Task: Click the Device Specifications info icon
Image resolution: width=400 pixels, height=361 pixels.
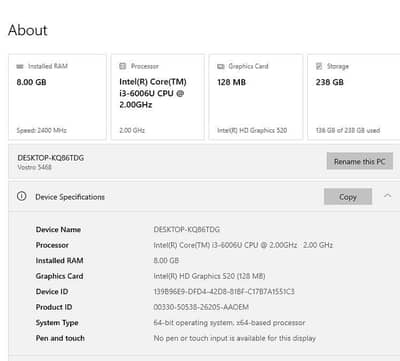Action: click(x=22, y=196)
